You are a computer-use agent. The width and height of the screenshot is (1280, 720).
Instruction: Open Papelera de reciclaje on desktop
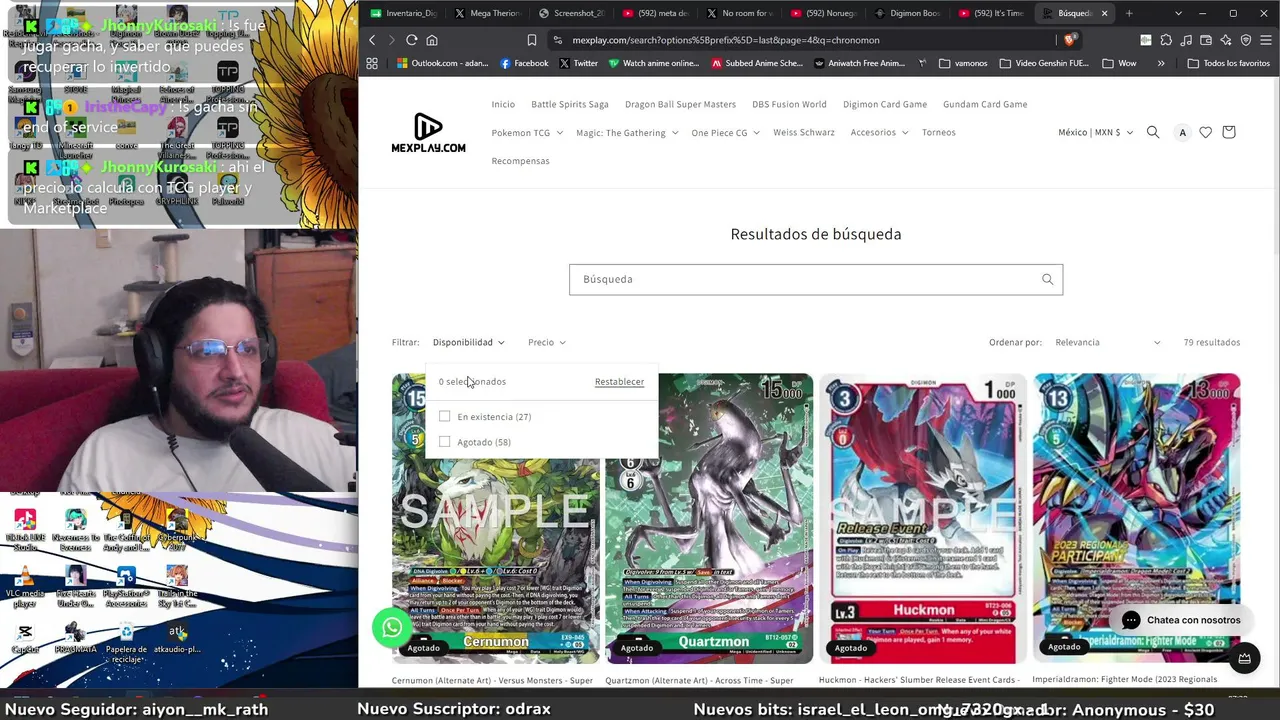tap(126, 641)
